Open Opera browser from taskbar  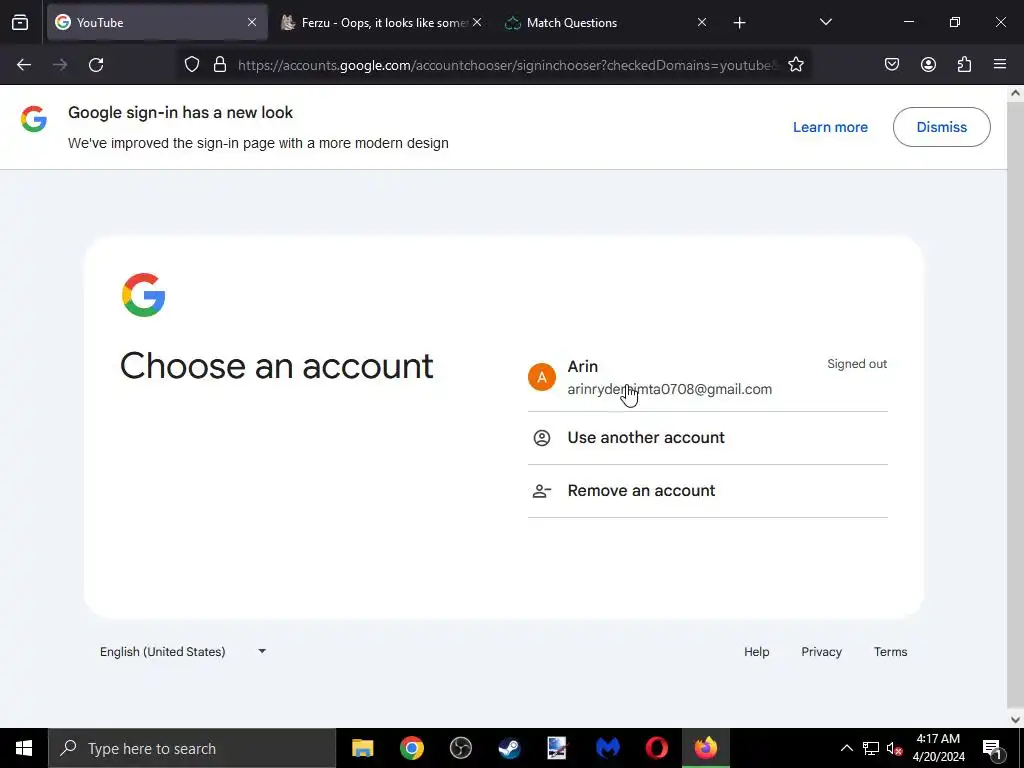pos(656,748)
